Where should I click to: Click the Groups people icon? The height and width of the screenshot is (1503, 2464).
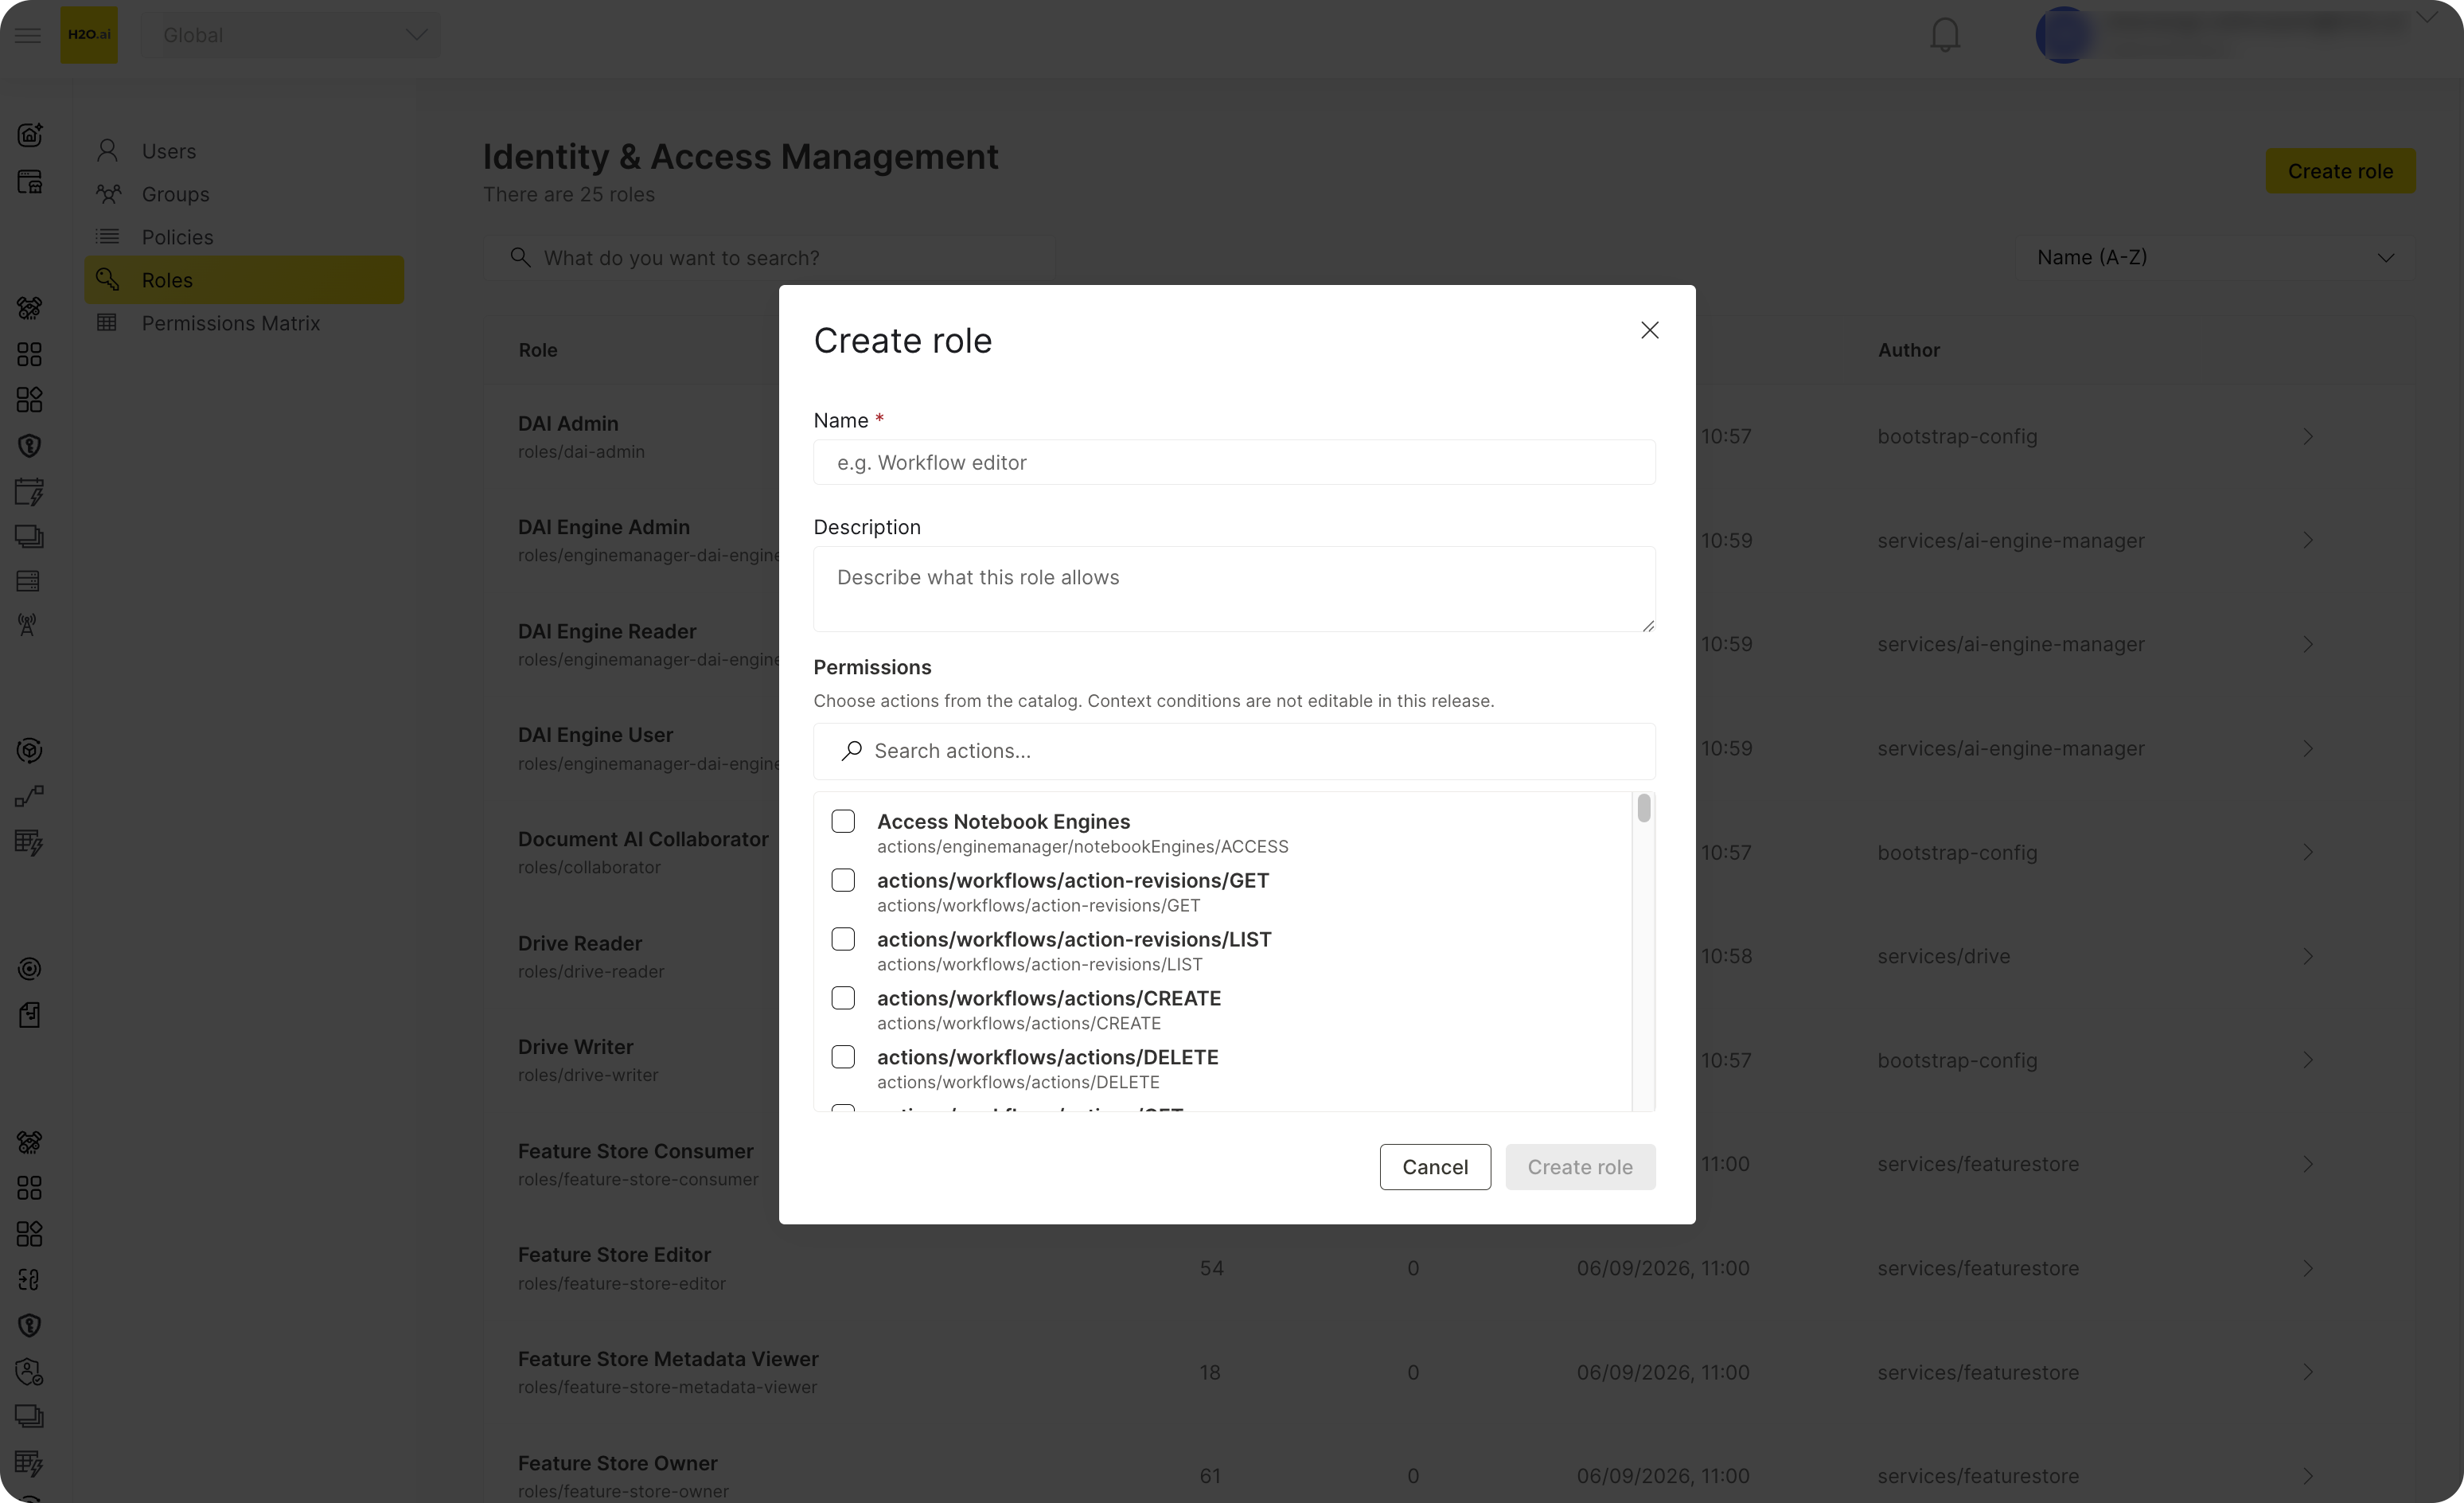tap(108, 194)
